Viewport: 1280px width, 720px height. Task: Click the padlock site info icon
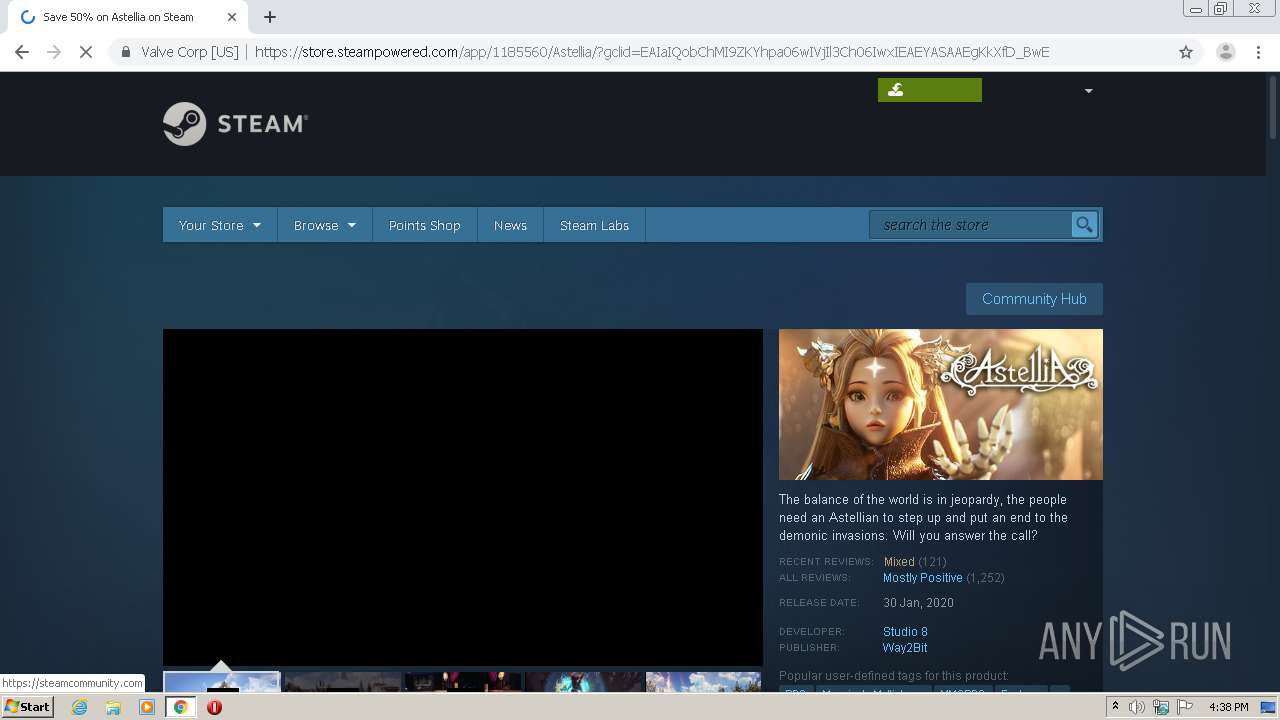click(x=126, y=52)
